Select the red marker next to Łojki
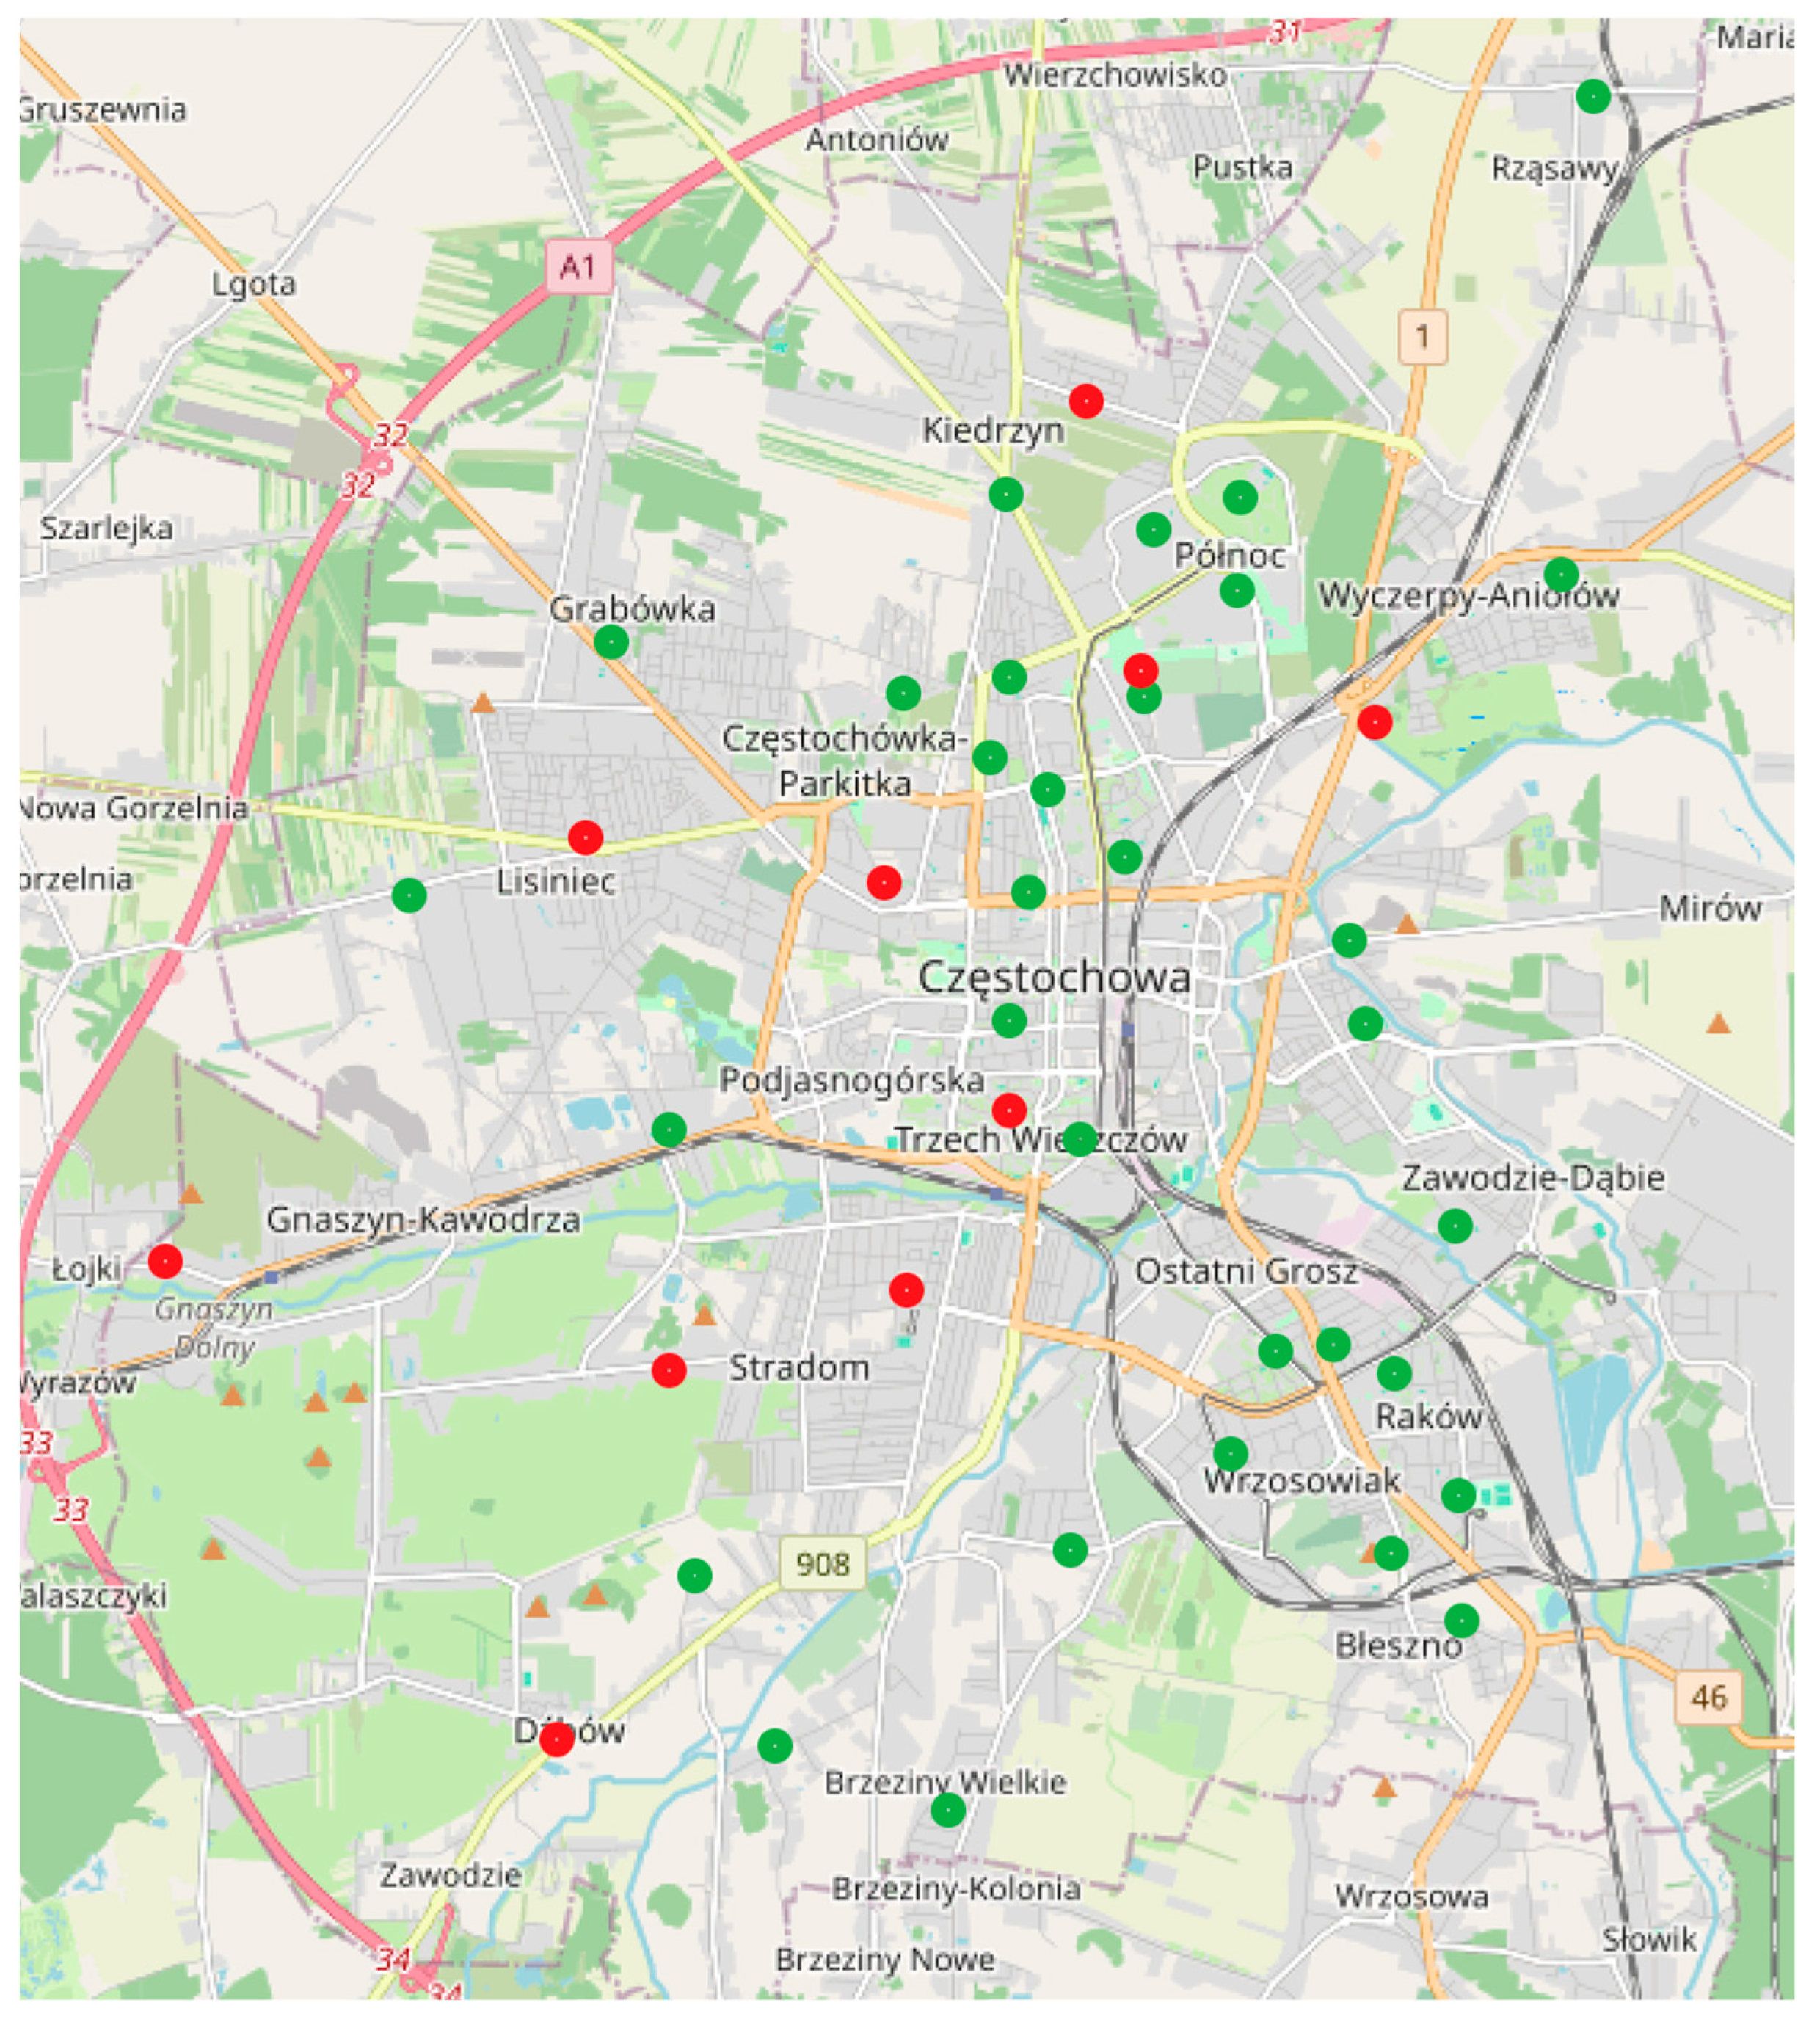Image resolution: width=1820 pixels, height=2022 pixels. coord(165,1261)
